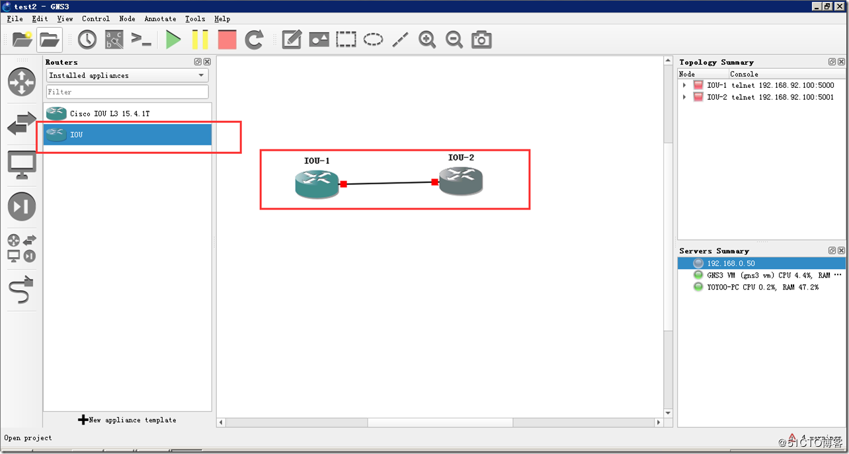Start all devices with green play icon
Screen dimensions: 849x454
pyautogui.click(x=173, y=40)
